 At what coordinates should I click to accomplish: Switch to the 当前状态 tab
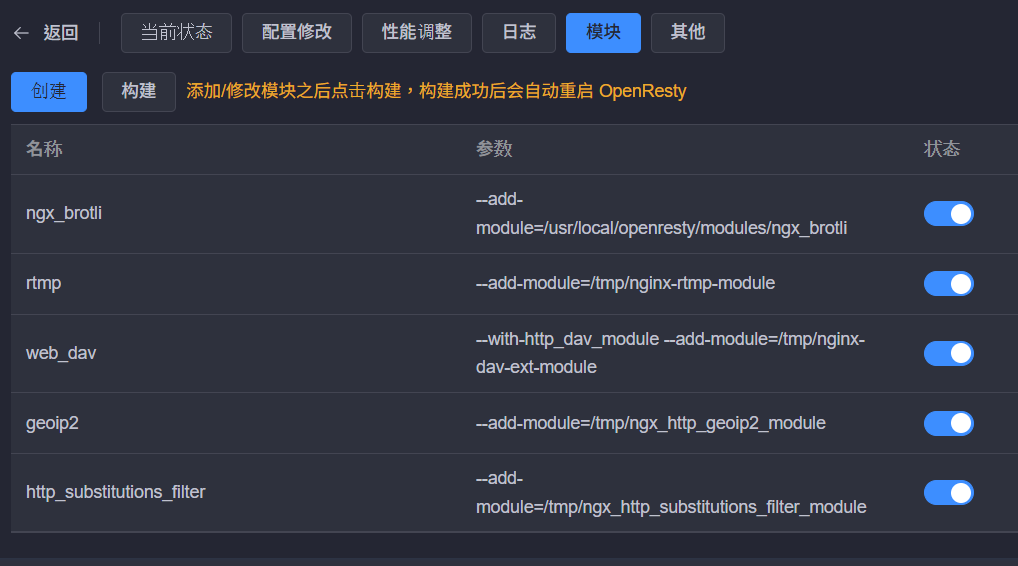click(176, 33)
